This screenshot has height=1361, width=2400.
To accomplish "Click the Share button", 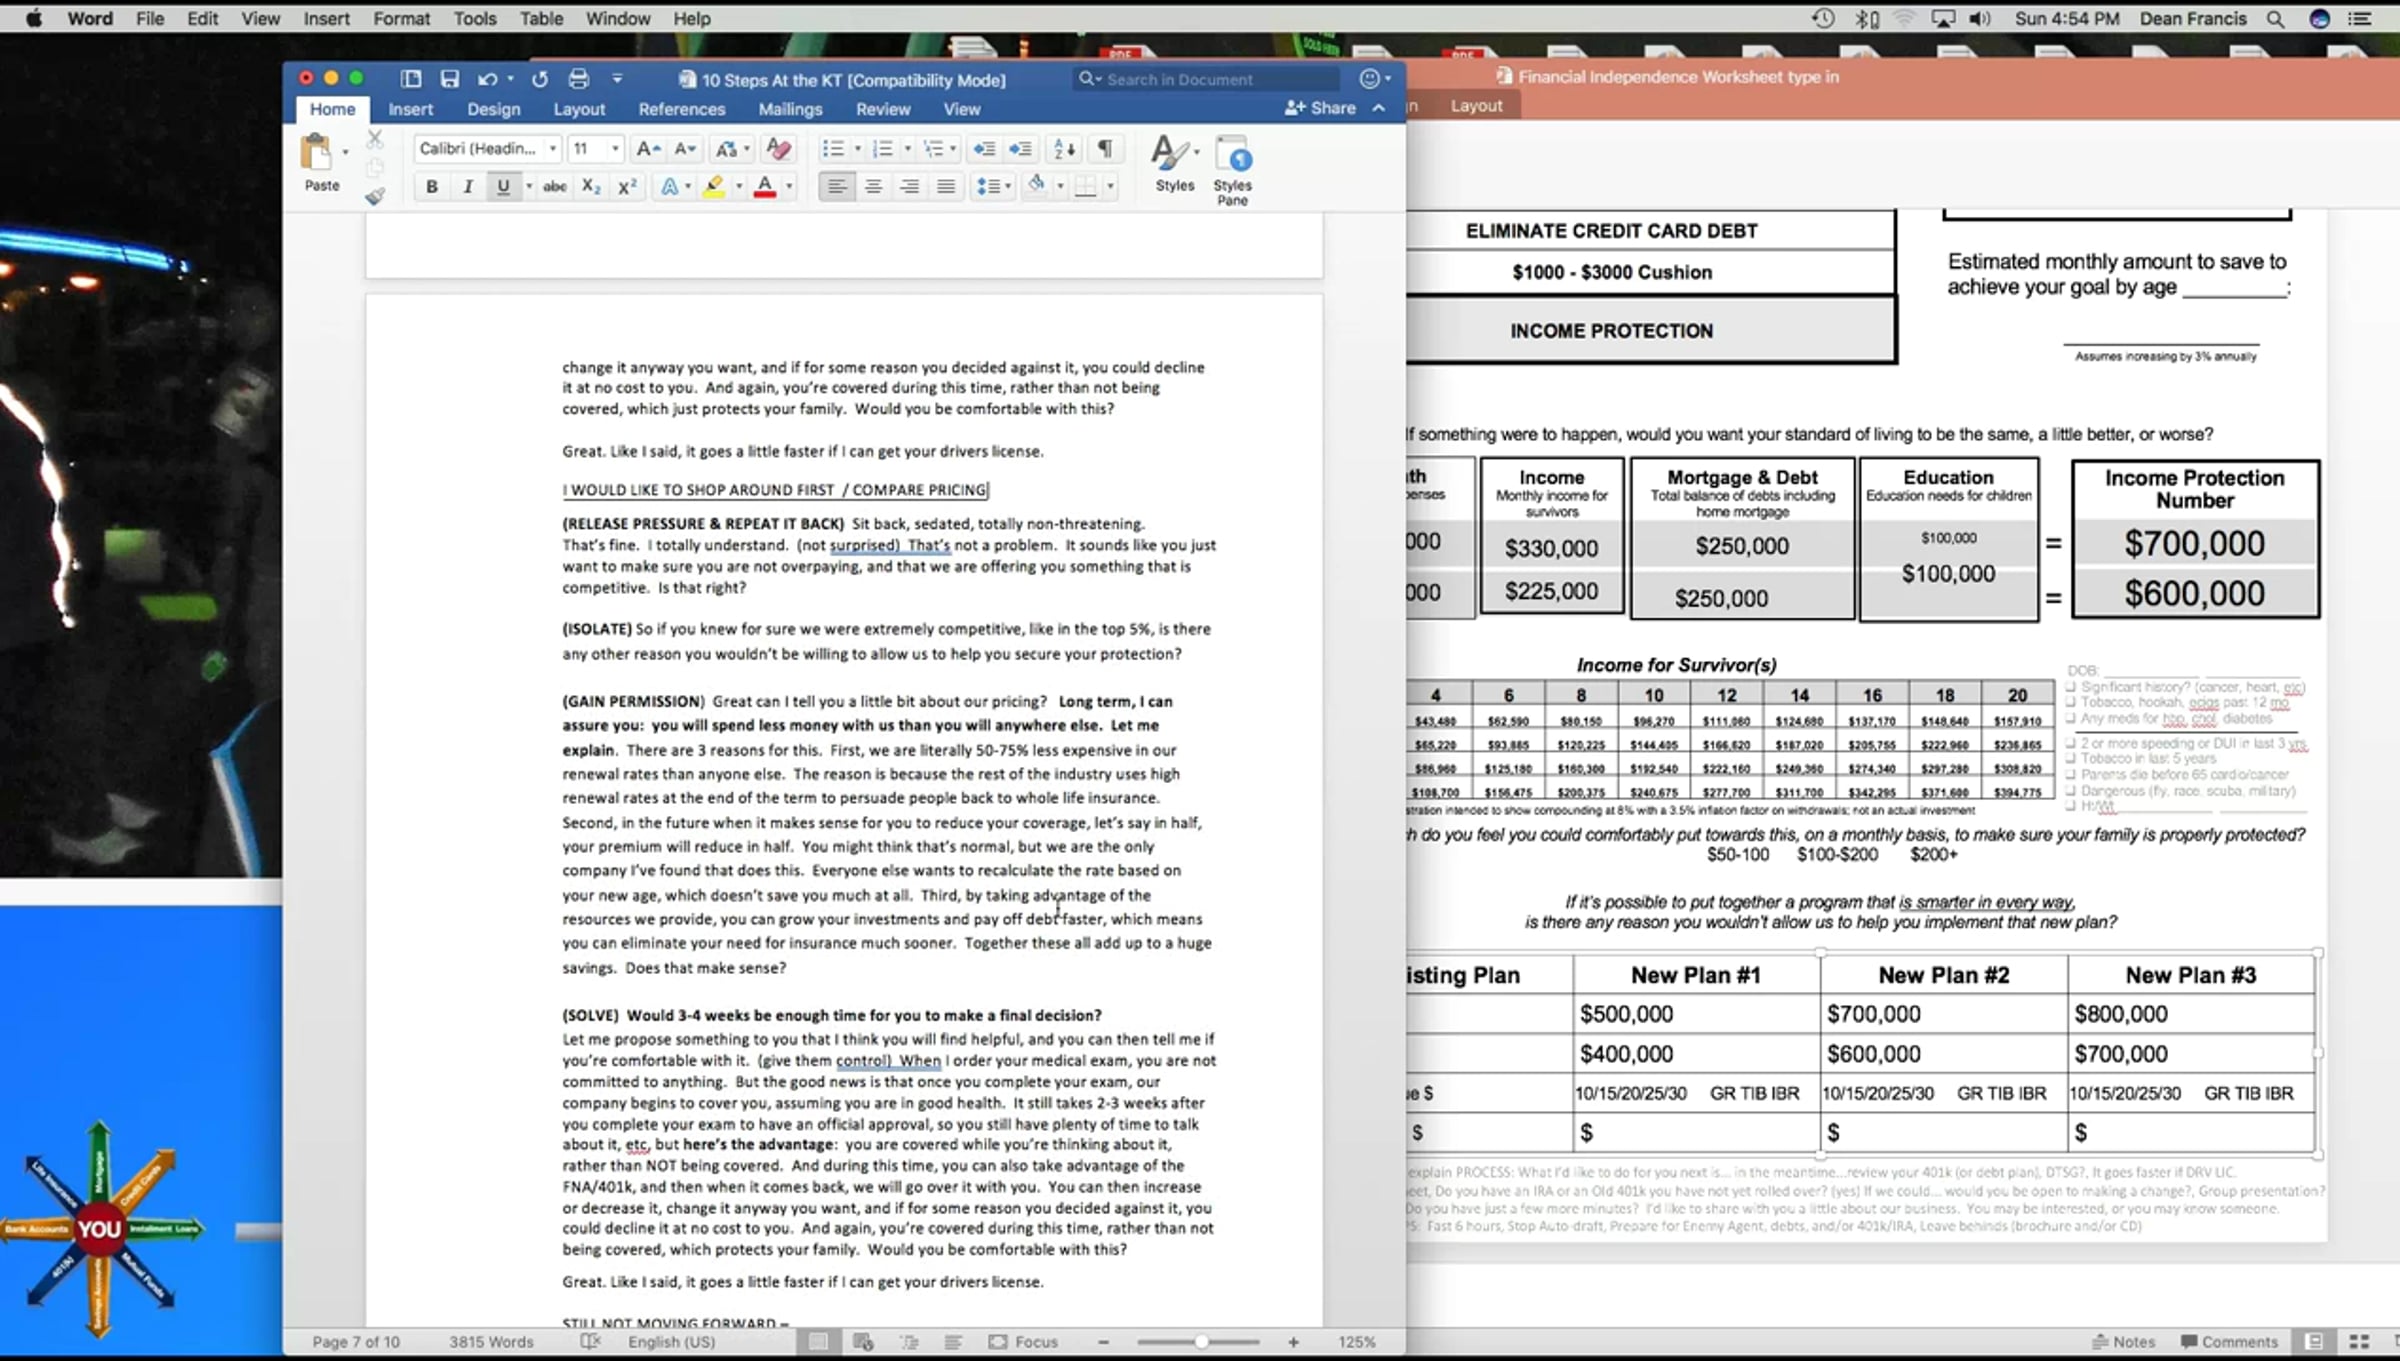I will tap(1321, 108).
